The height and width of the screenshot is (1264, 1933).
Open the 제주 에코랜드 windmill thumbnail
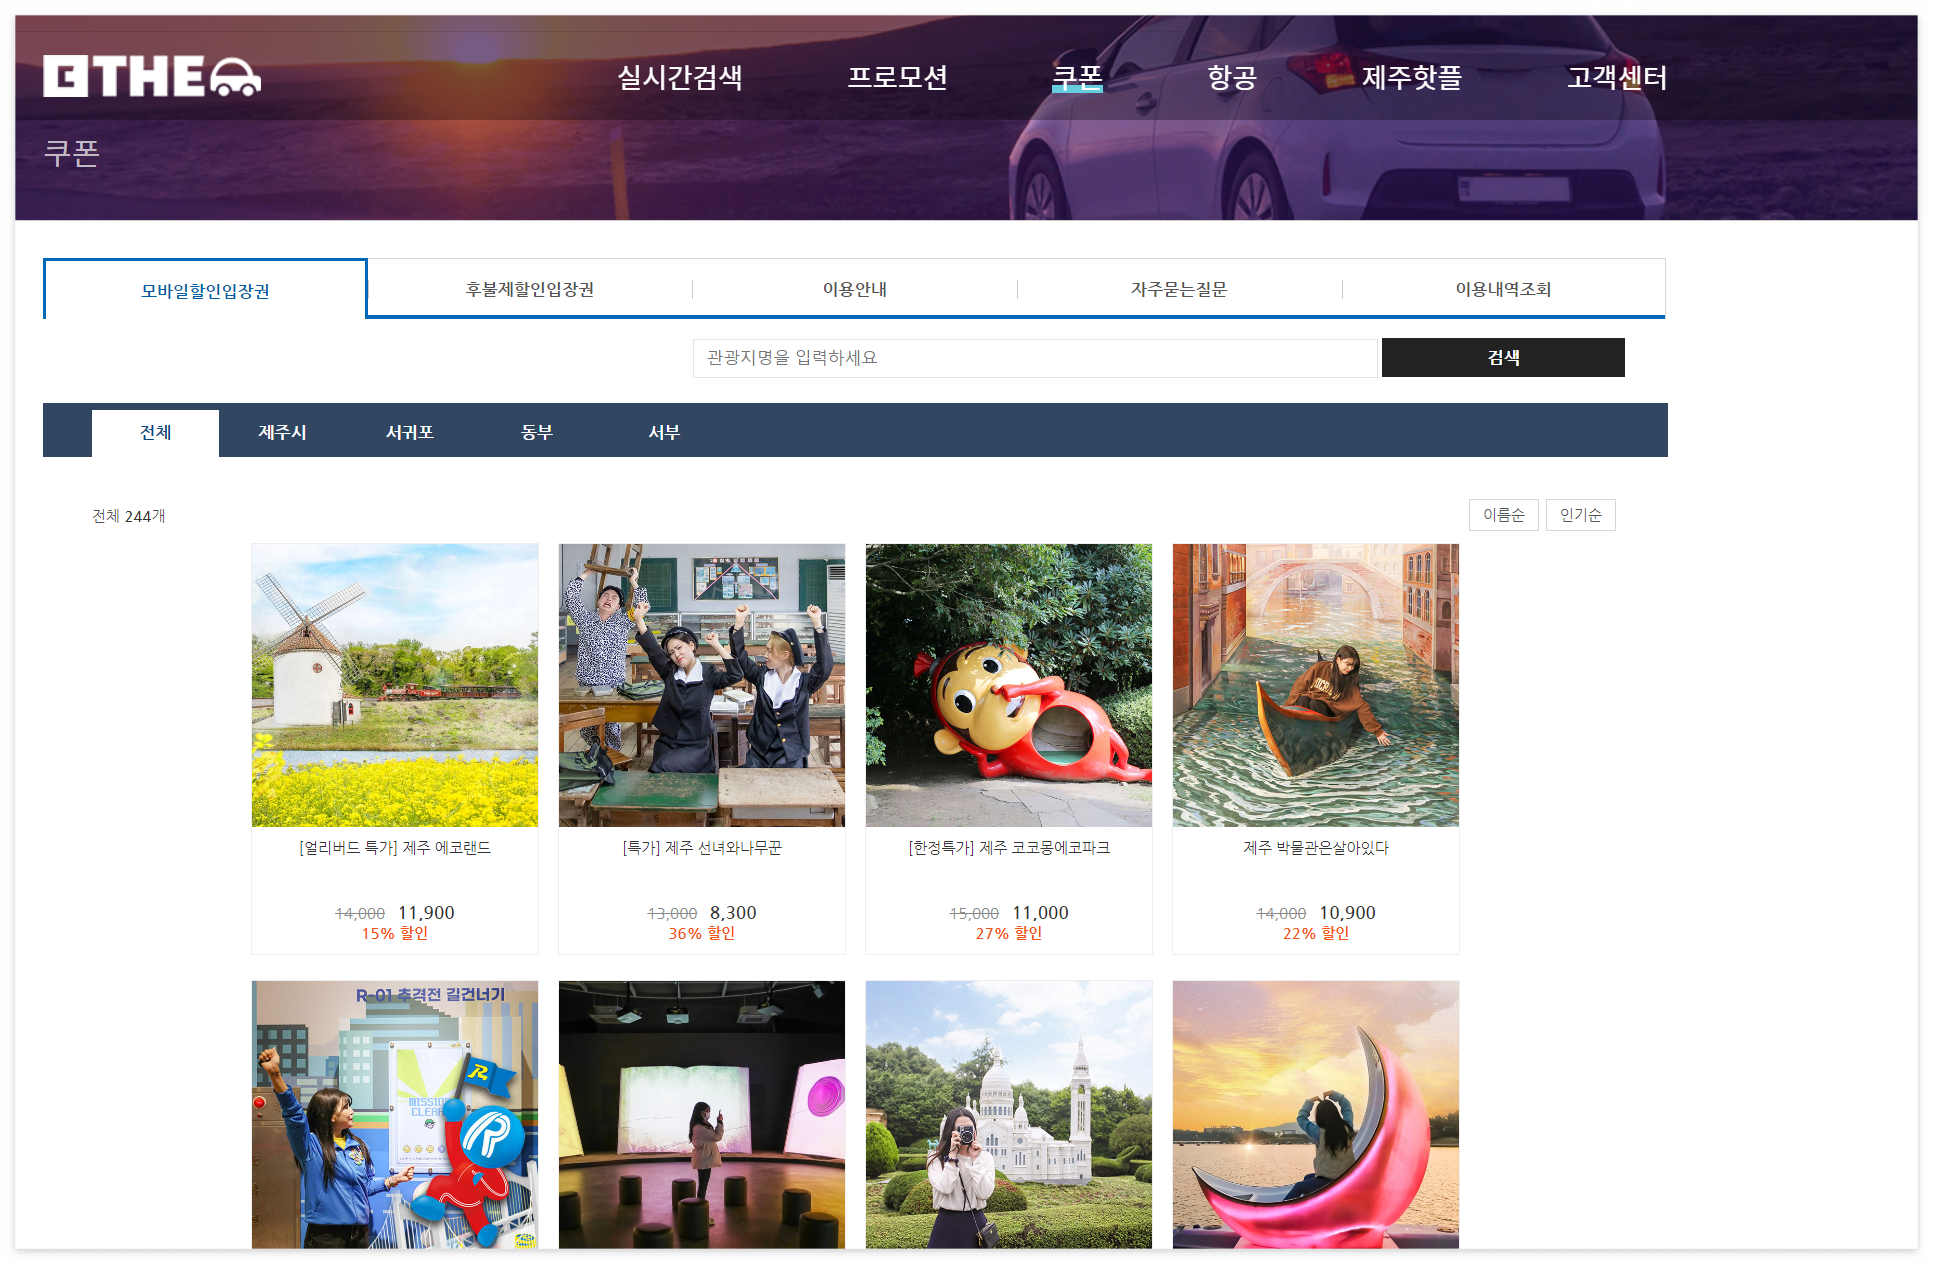(x=395, y=685)
